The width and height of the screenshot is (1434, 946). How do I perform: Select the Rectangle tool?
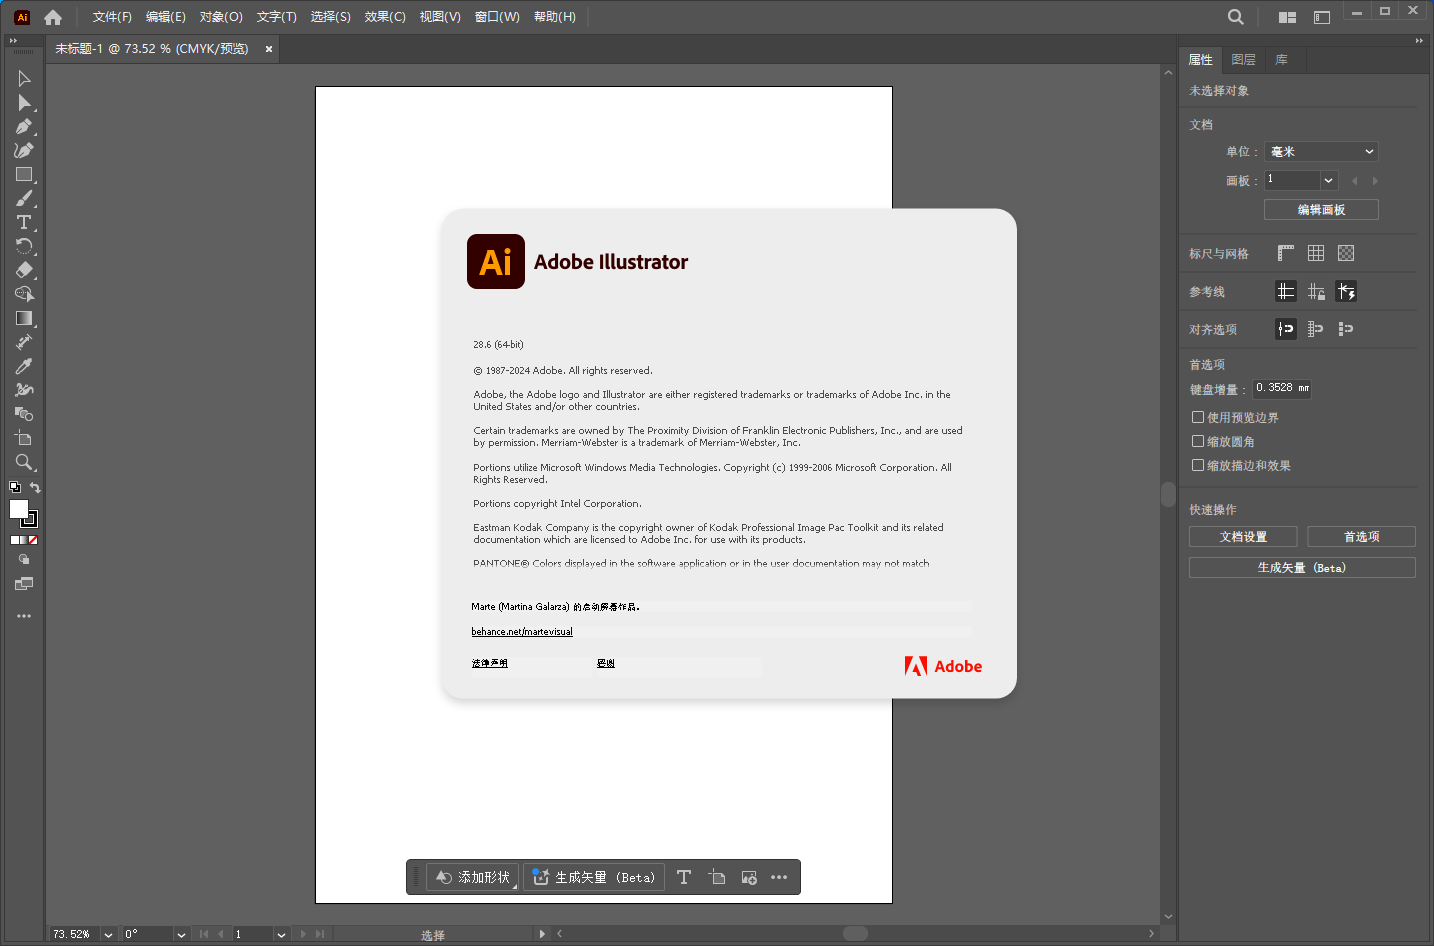[x=24, y=175]
